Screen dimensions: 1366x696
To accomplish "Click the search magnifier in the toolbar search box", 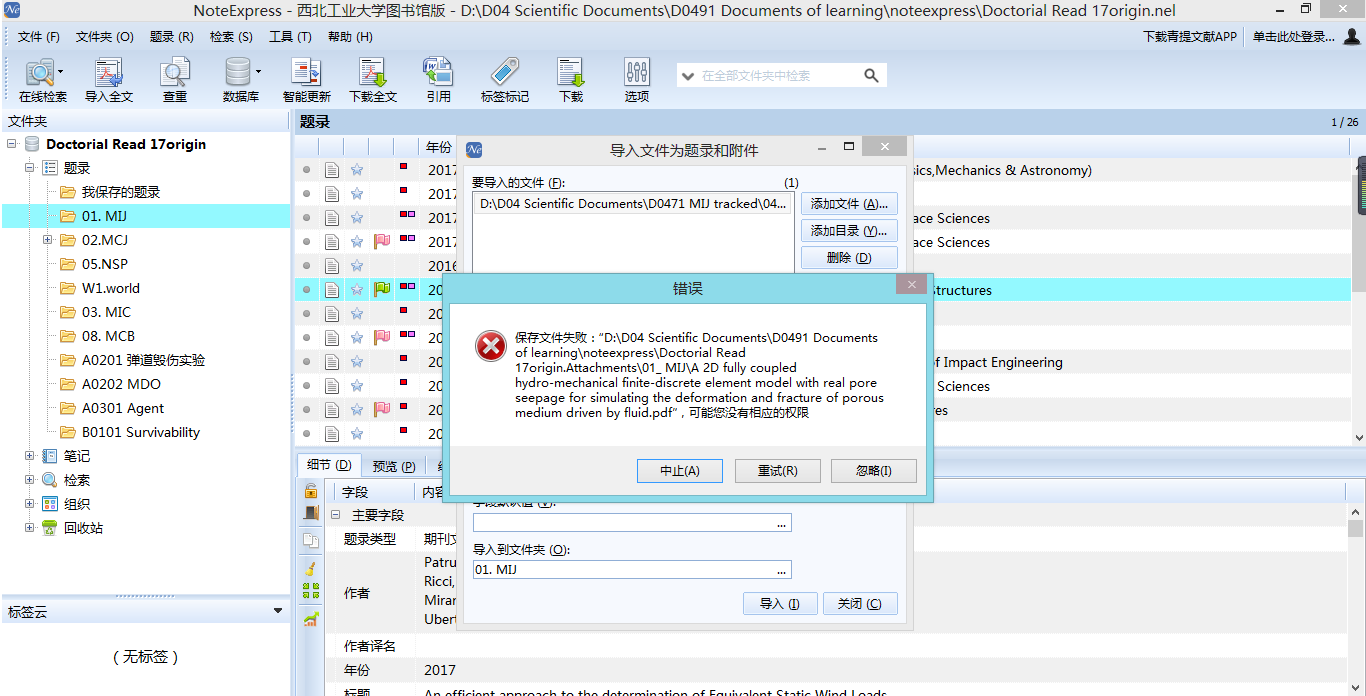I will click(x=871, y=75).
